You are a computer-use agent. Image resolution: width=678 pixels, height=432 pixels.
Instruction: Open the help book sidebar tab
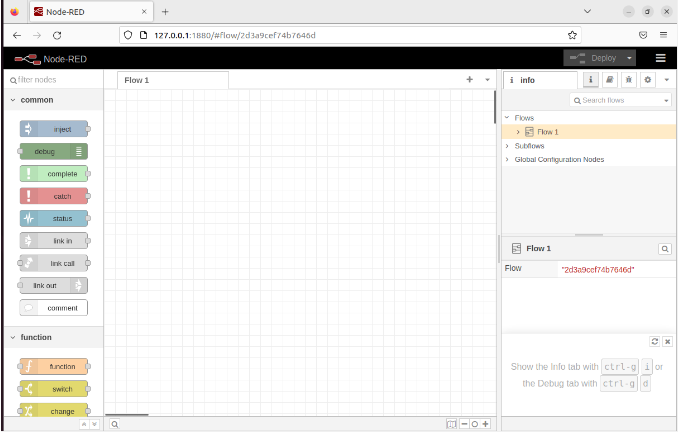[x=610, y=80]
